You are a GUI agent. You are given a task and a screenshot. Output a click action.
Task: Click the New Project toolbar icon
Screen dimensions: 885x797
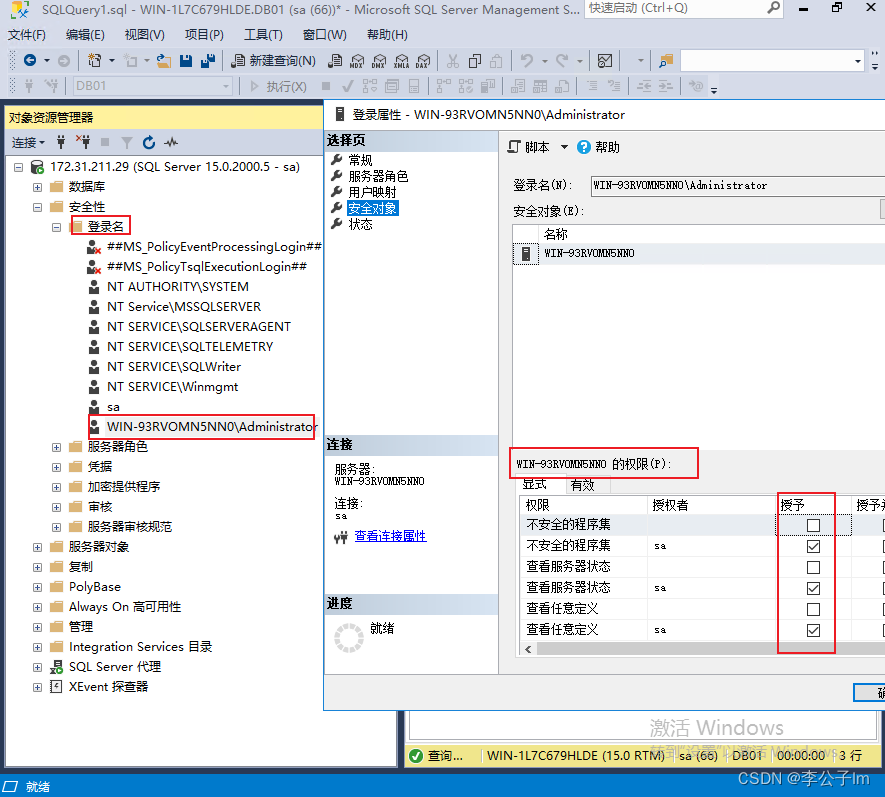[95, 60]
